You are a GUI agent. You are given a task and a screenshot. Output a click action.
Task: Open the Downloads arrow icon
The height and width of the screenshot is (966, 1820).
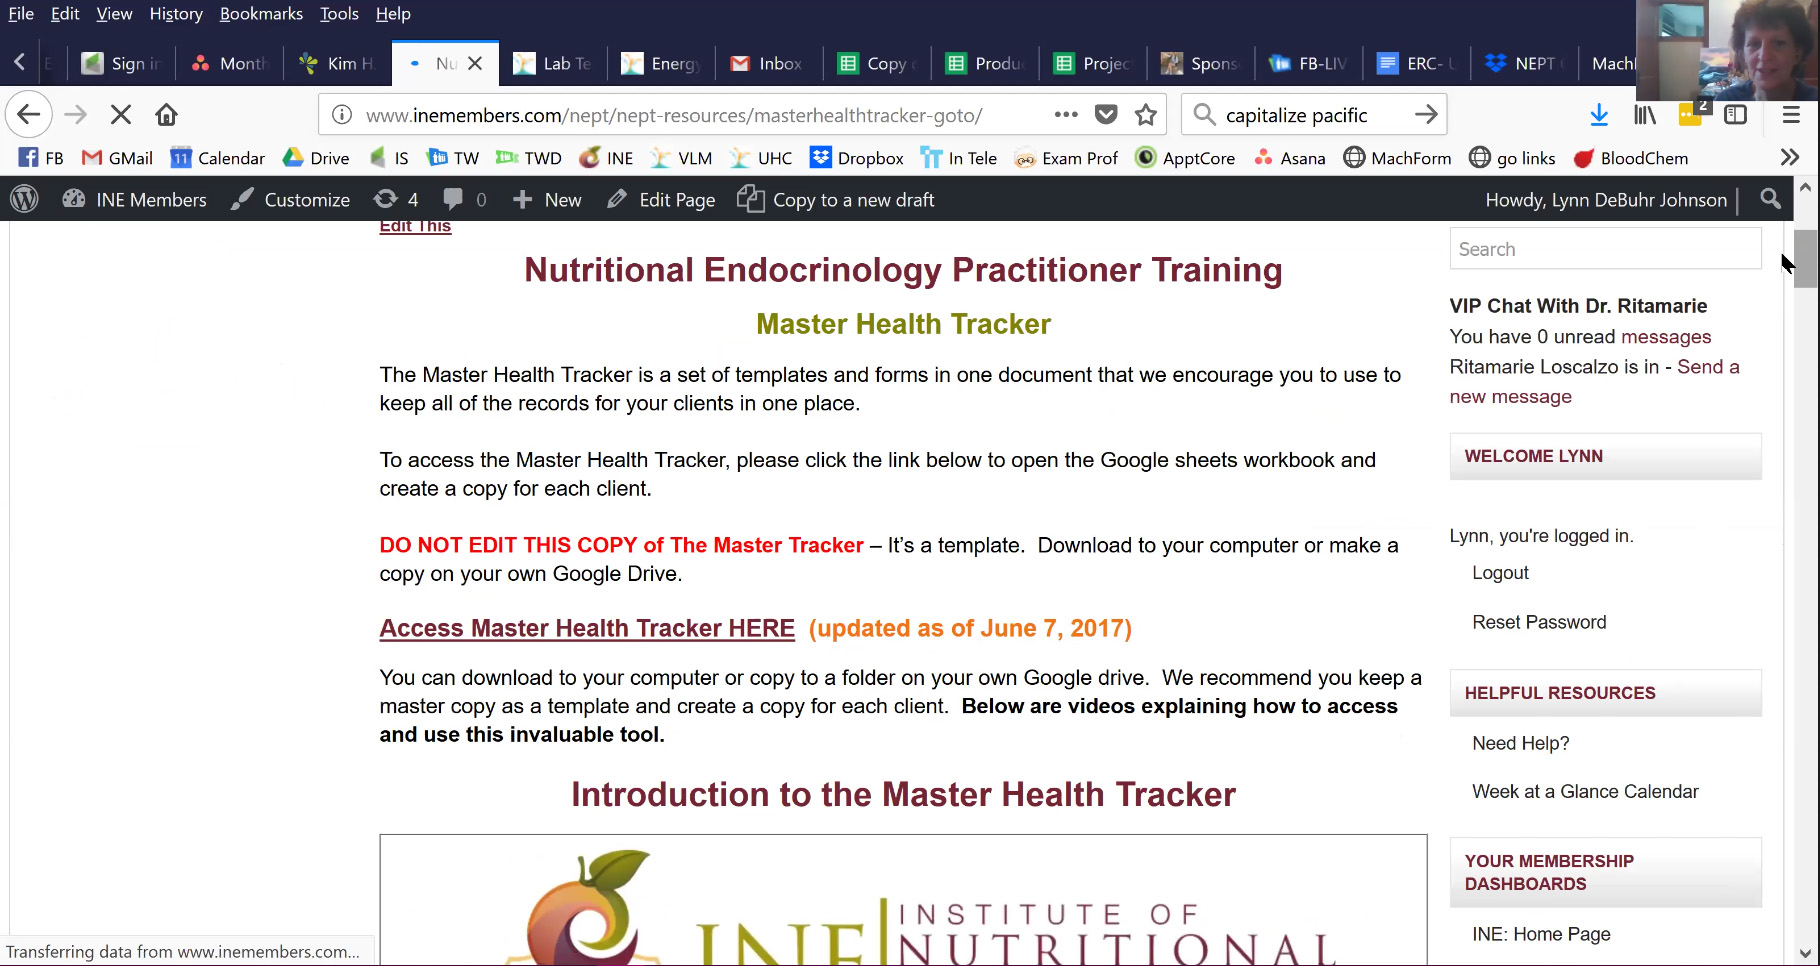pyautogui.click(x=1599, y=115)
